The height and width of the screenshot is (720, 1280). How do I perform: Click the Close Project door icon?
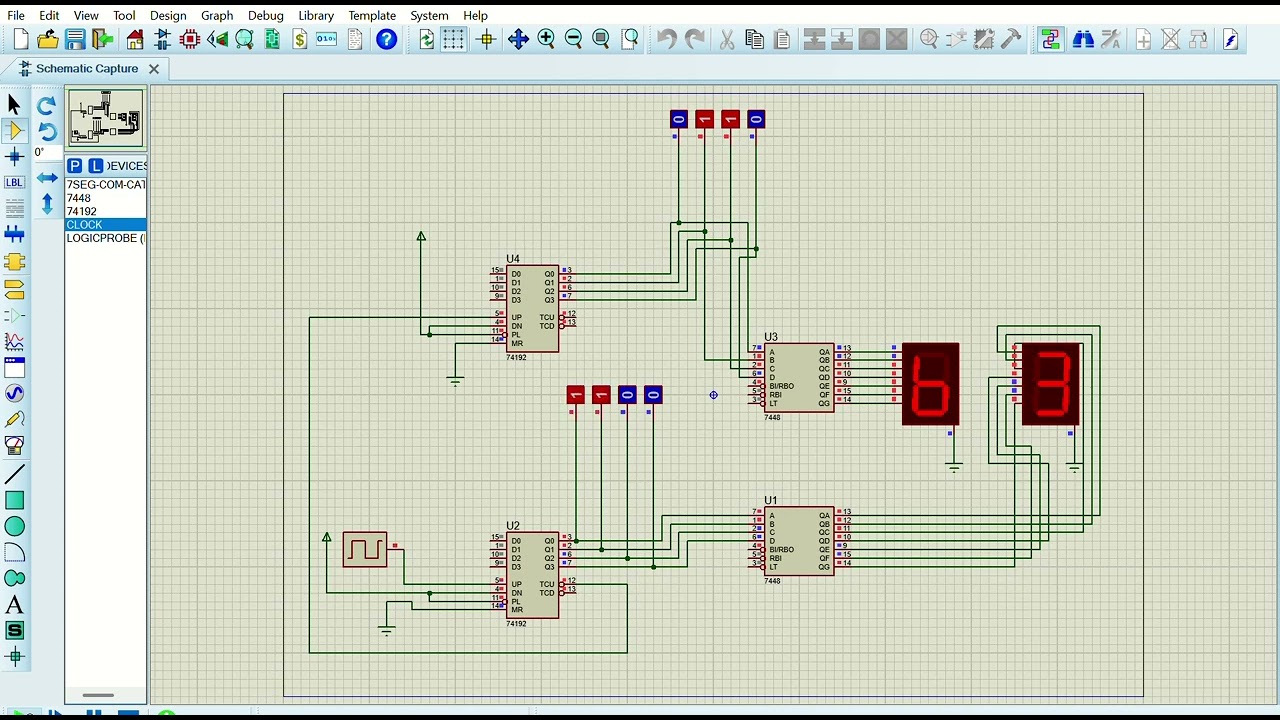(x=102, y=39)
